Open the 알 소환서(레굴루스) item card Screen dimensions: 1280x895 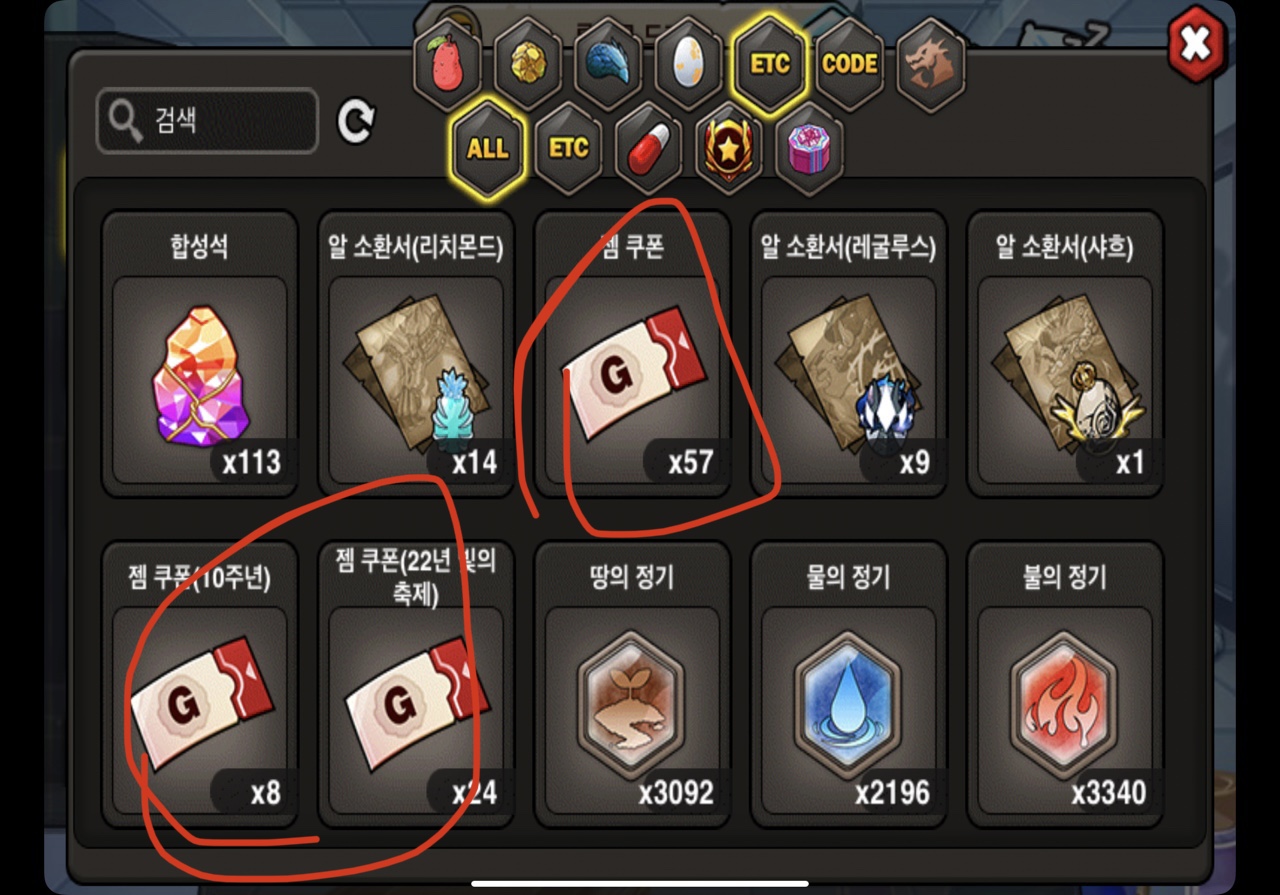click(x=848, y=354)
